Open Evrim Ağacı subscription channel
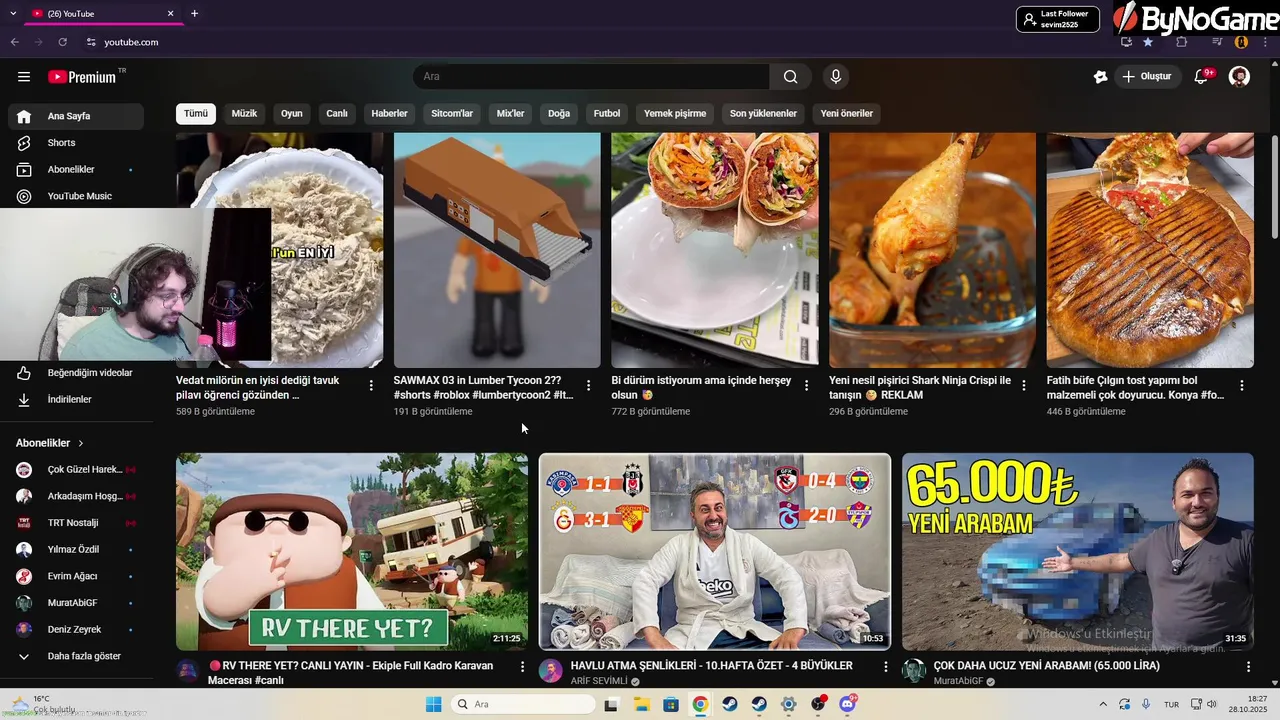This screenshot has width=1280, height=720. point(76,576)
